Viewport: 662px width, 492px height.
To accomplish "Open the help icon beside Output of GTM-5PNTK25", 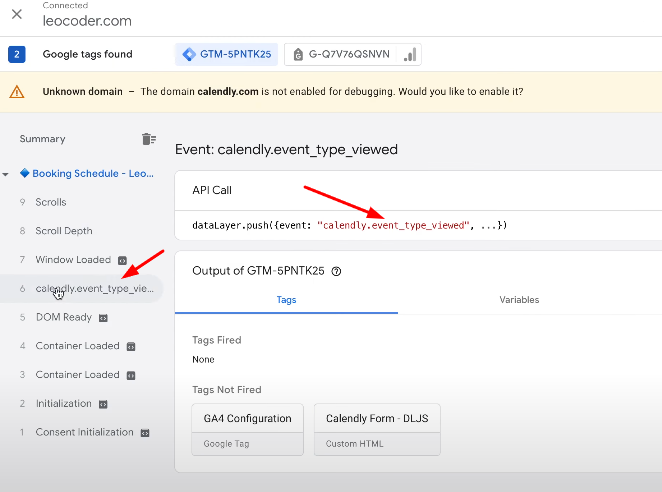I will (x=336, y=271).
